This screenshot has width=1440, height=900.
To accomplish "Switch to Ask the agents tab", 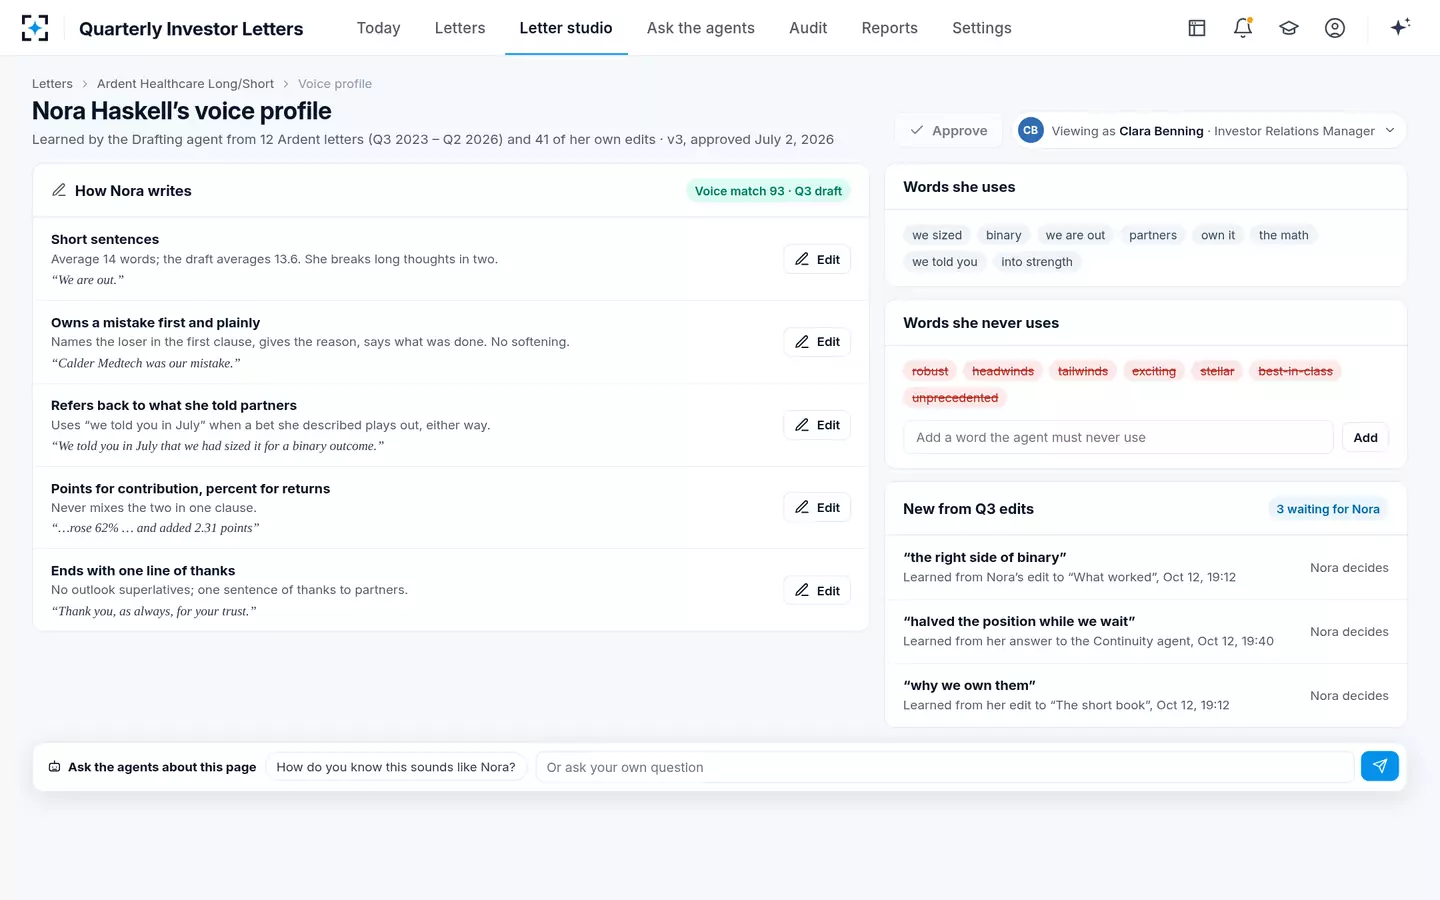I will [x=701, y=28].
